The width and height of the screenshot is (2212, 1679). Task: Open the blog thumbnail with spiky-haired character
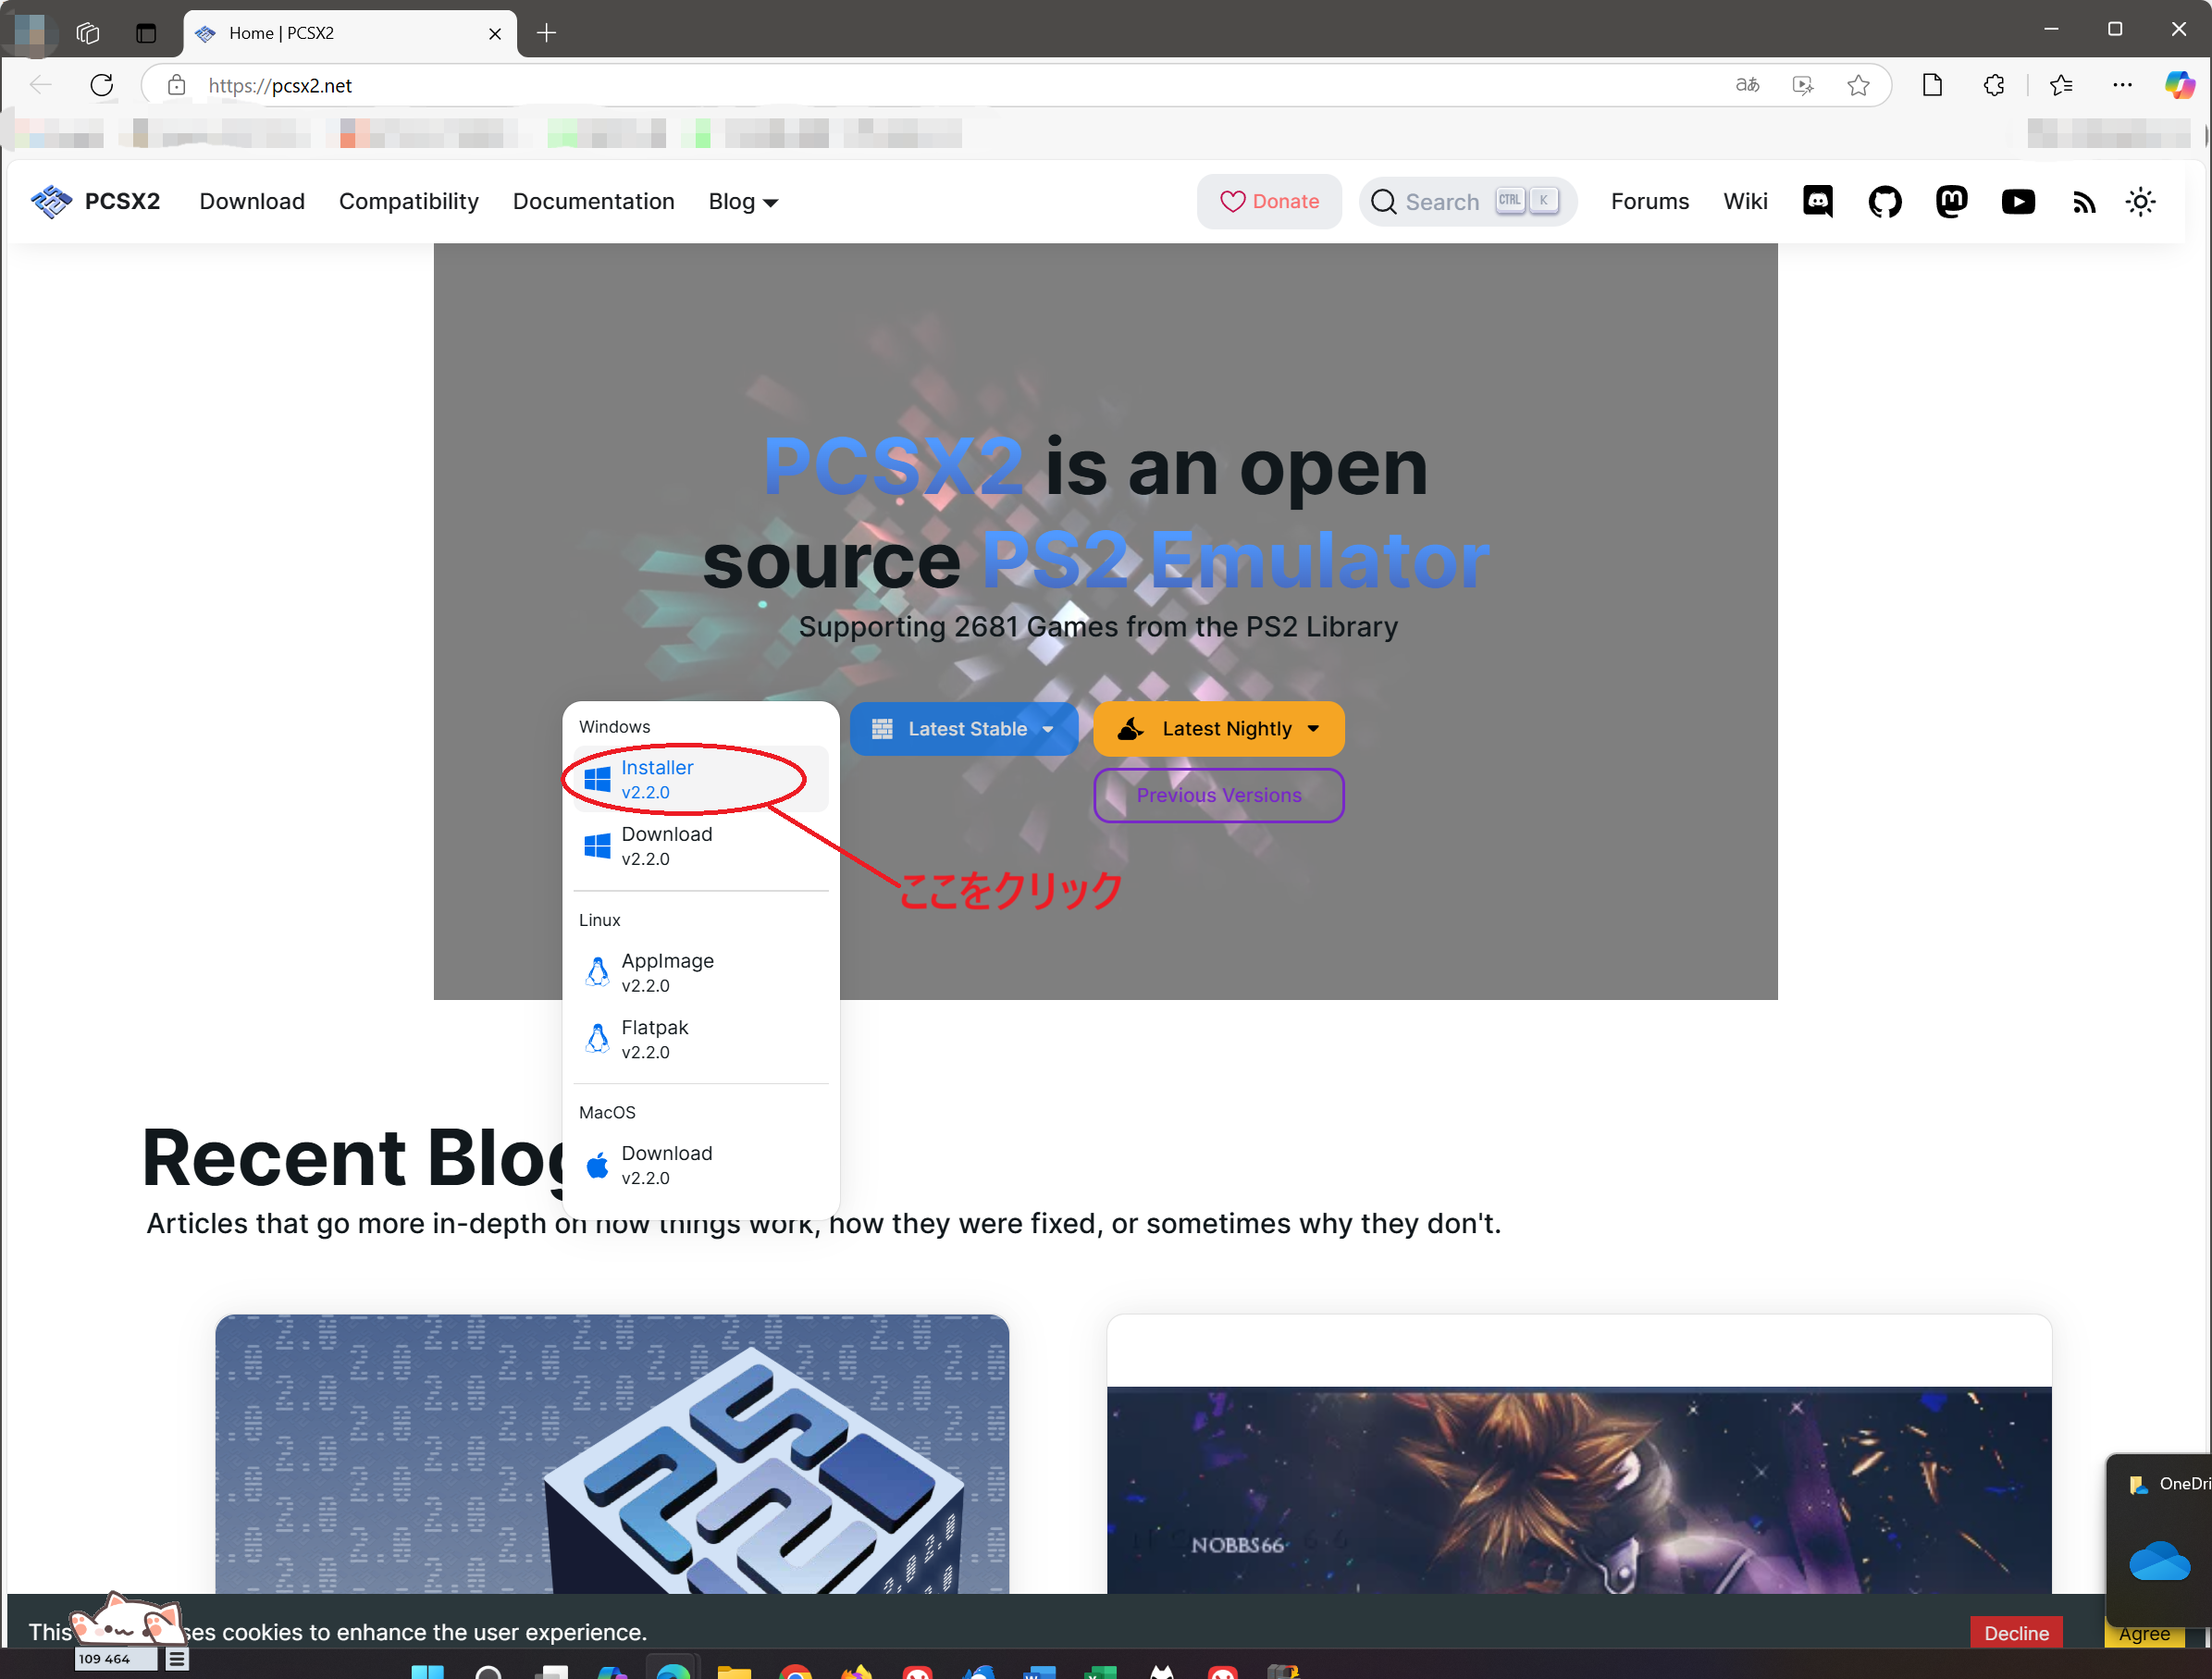[1579, 1490]
